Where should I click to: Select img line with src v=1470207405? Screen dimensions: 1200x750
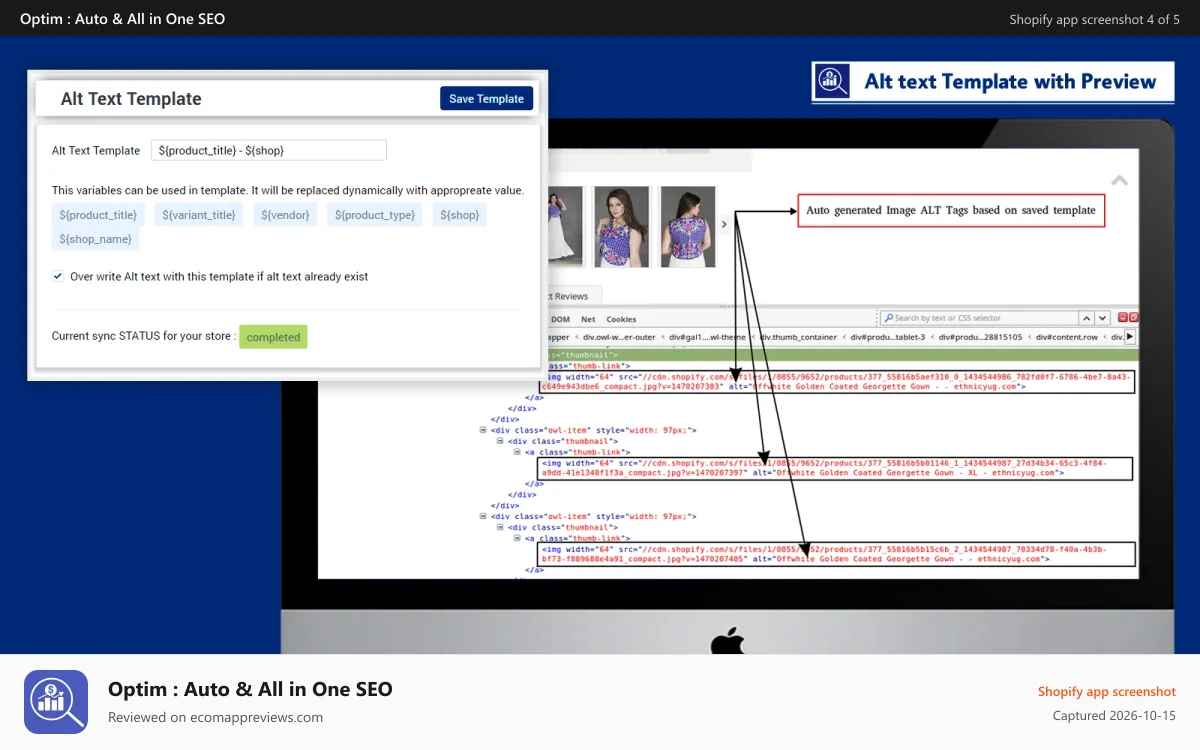(x=836, y=554)
